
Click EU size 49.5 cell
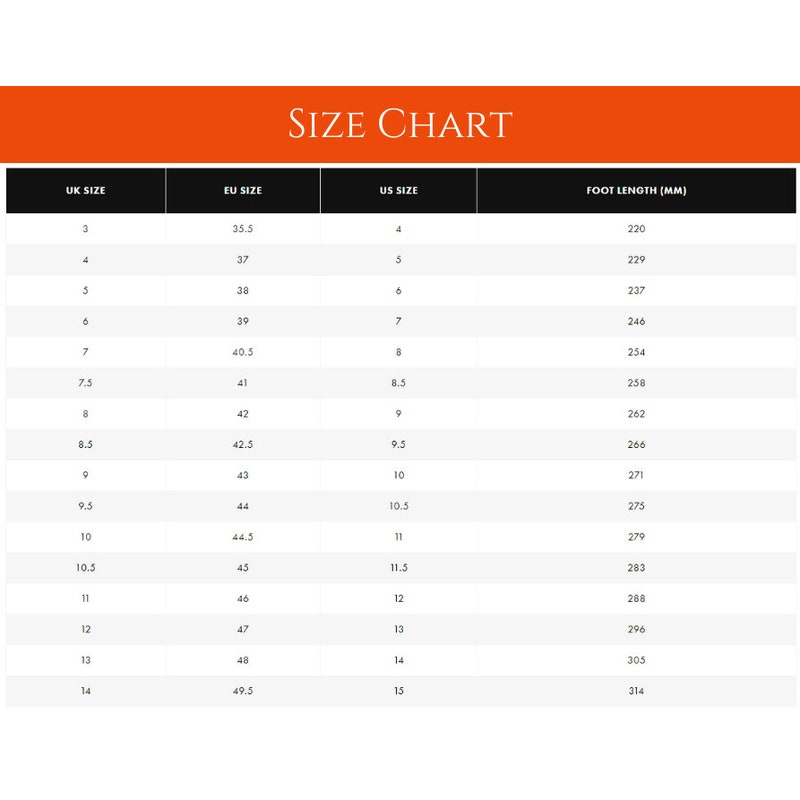[243, 691]
